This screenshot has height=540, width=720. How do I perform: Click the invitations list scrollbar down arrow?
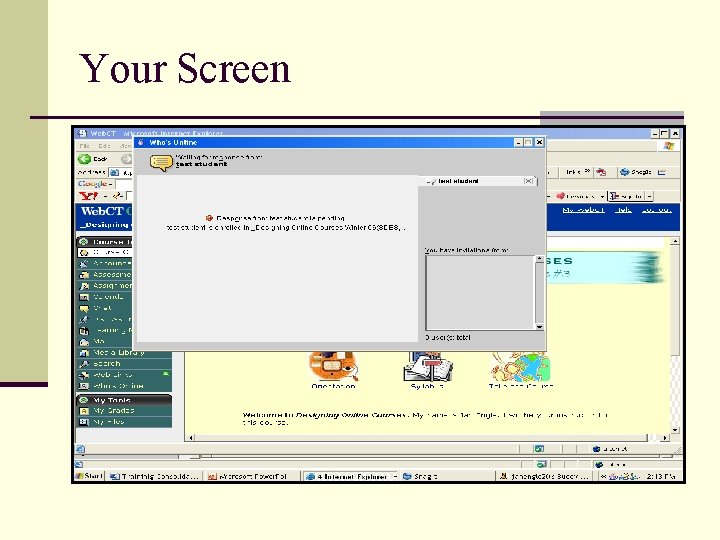(x=540, y=327)
